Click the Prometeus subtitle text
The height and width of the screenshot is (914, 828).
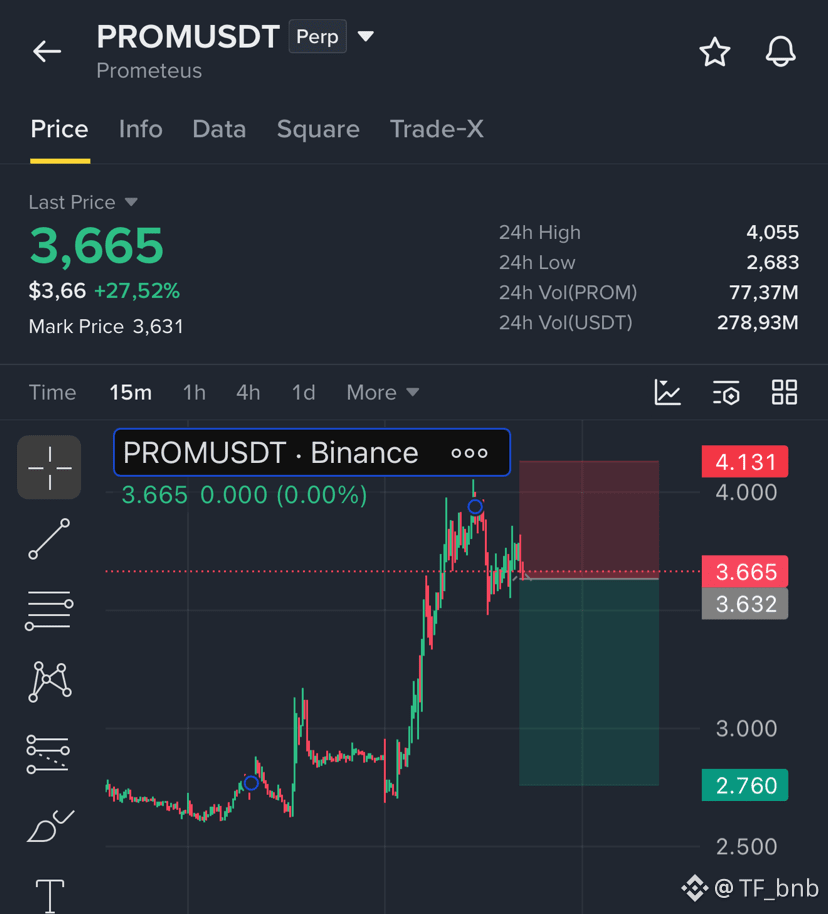149,71
